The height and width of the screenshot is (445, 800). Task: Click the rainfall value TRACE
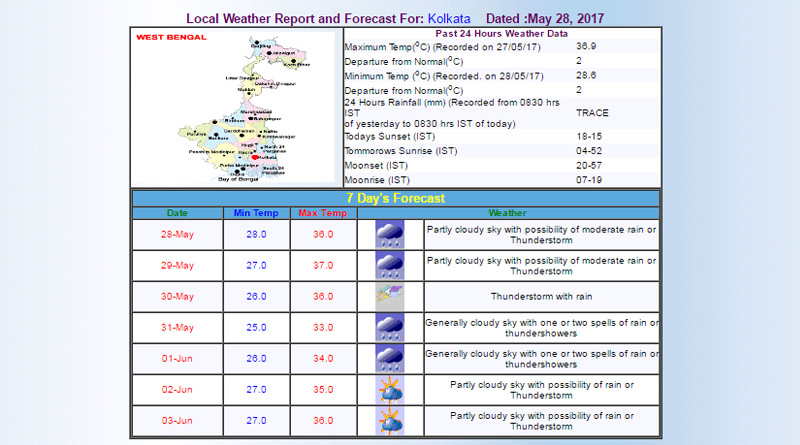(x=592, y=113)
